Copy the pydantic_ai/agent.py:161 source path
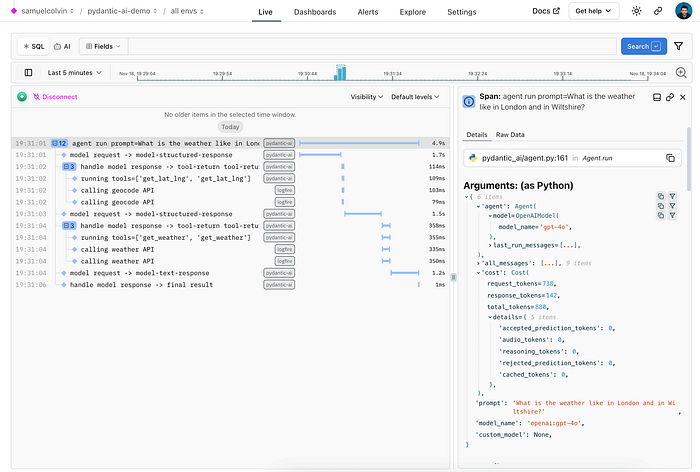The width and height of the screenshot is (700, 472). pyautogui.click(x=670, y=158)
